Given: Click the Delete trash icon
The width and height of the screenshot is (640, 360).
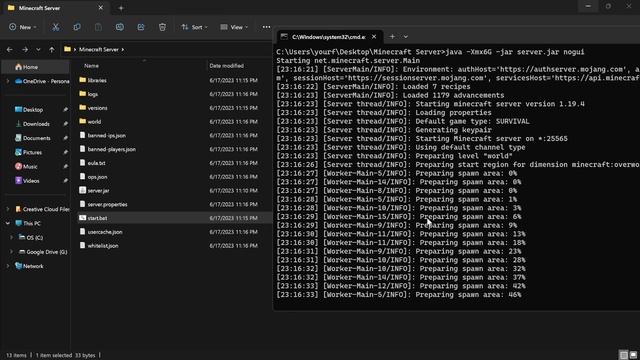Looking at the screenshot, I should [x=162, y=27].
